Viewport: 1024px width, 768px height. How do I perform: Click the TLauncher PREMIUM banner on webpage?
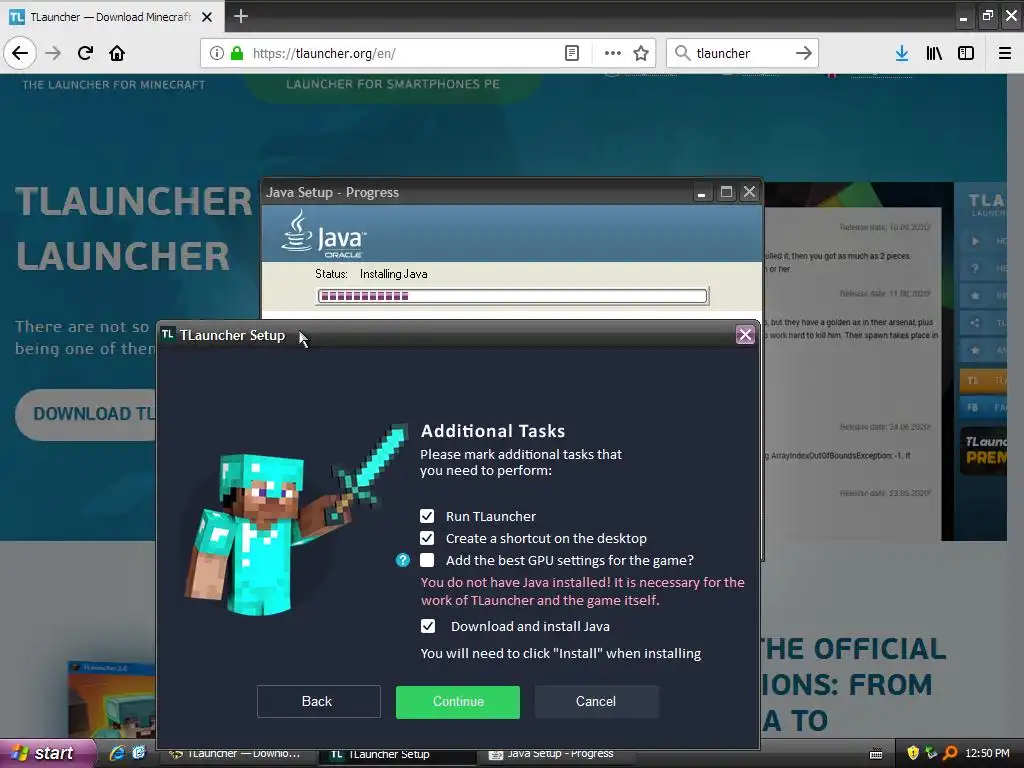pos(984,451)
